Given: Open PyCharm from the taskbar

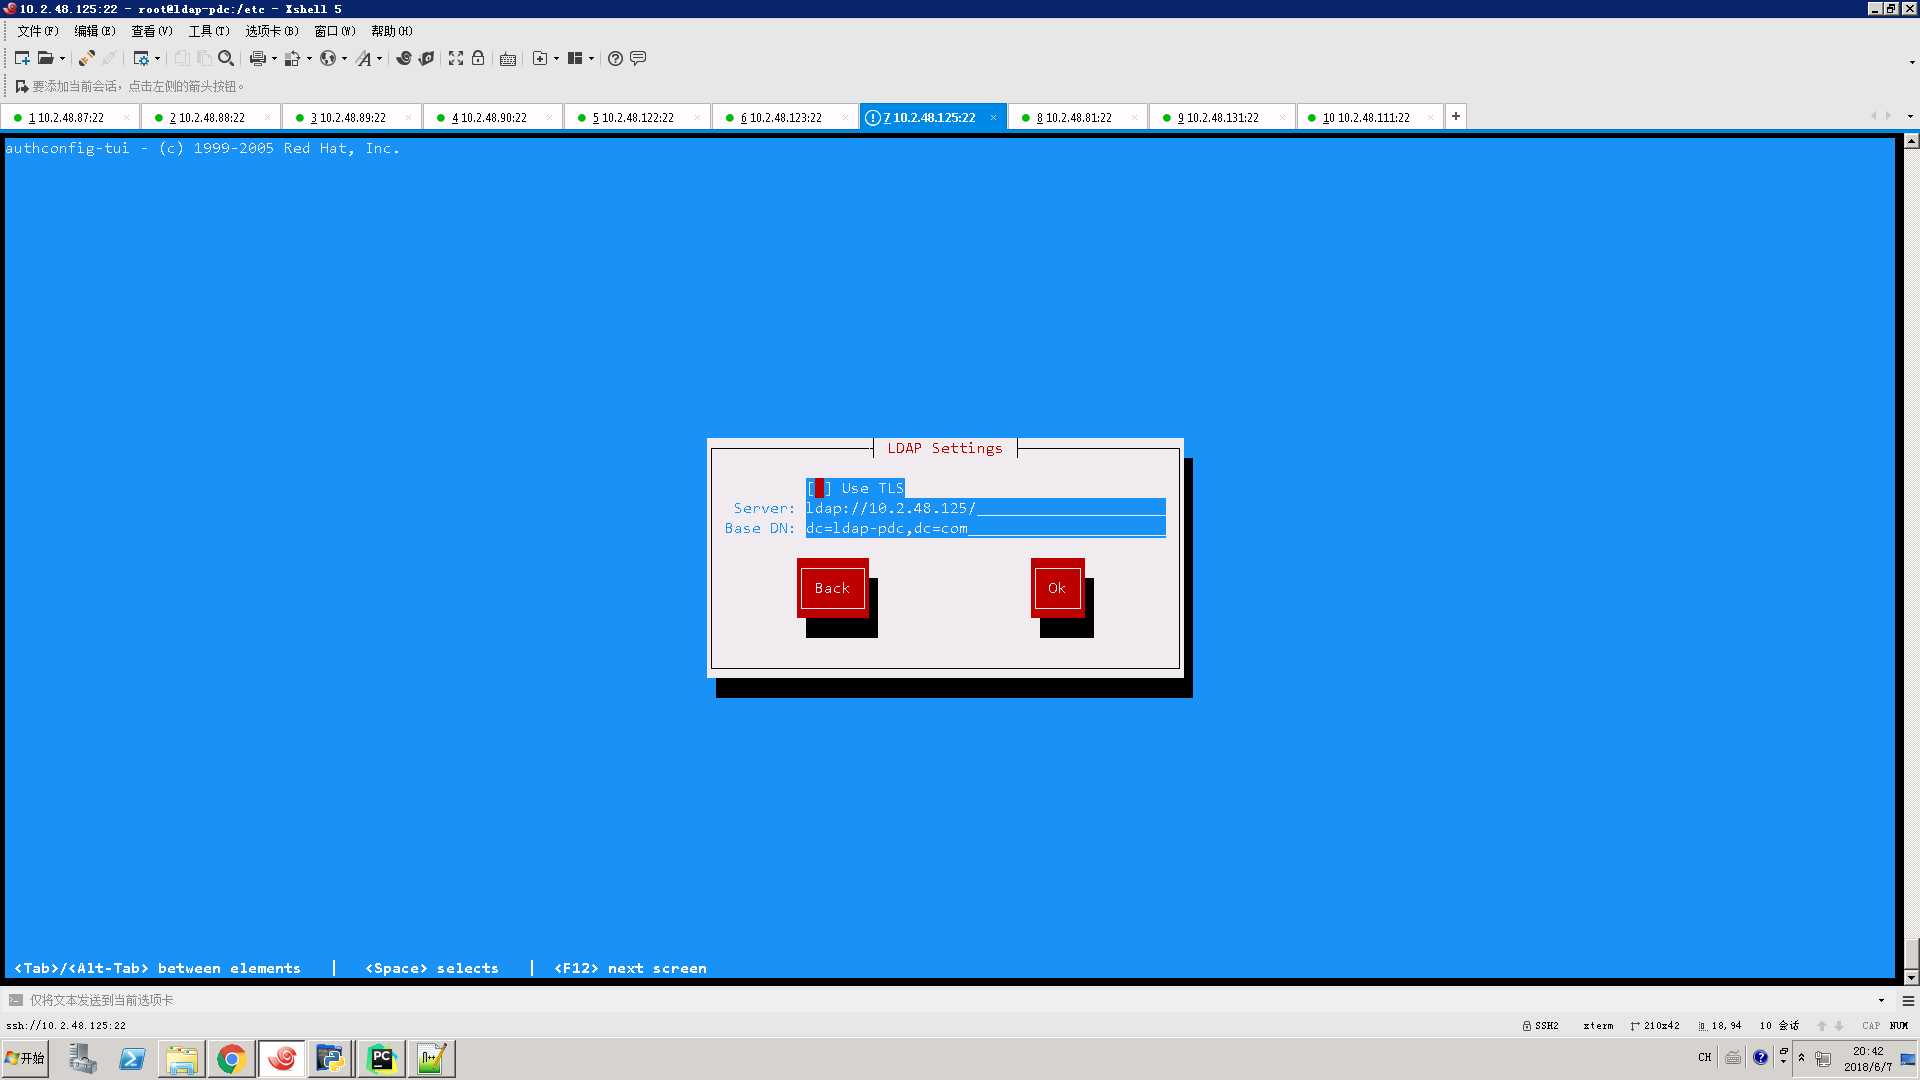Looking at the screenshot, I should (x=381, y=1059).
